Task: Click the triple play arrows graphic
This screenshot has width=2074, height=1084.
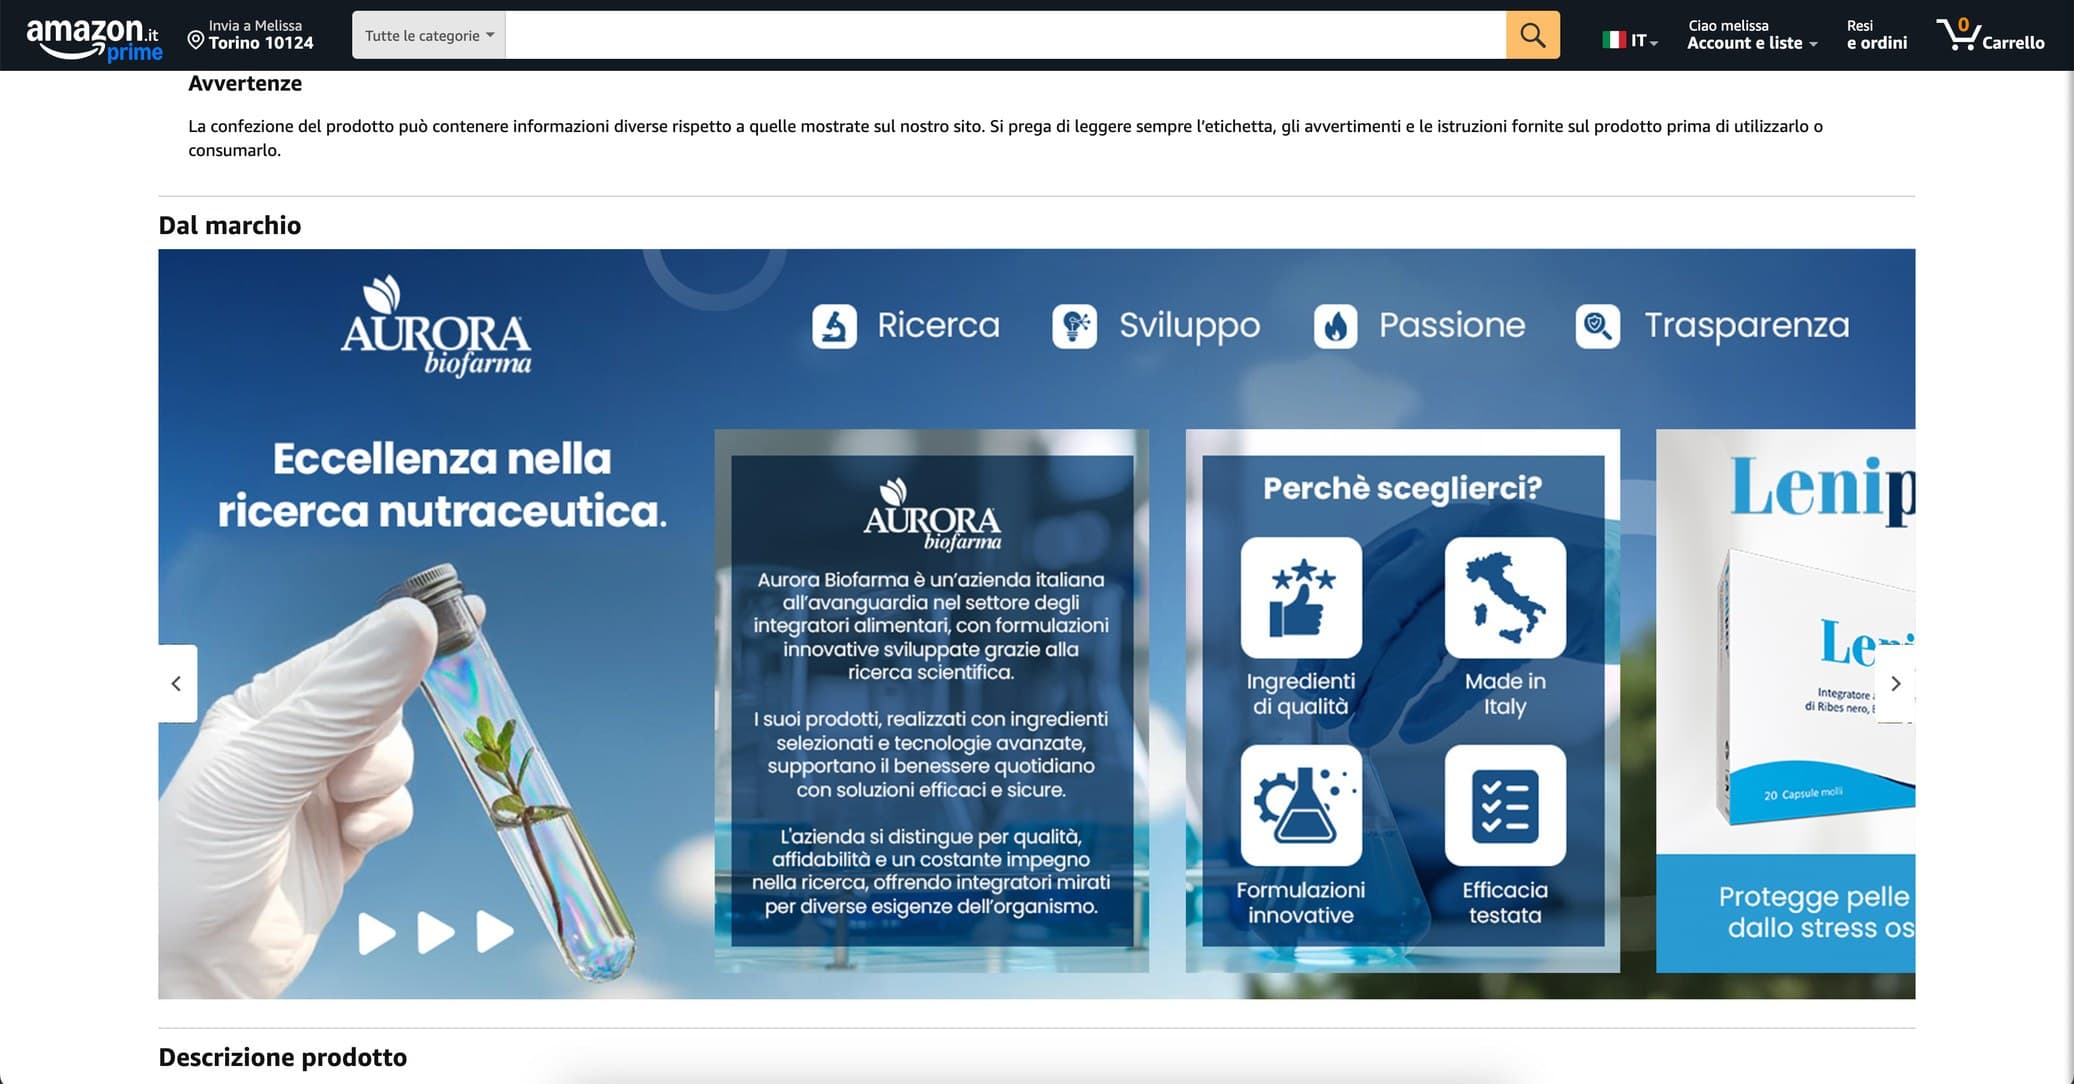Action: coord(436,932)
